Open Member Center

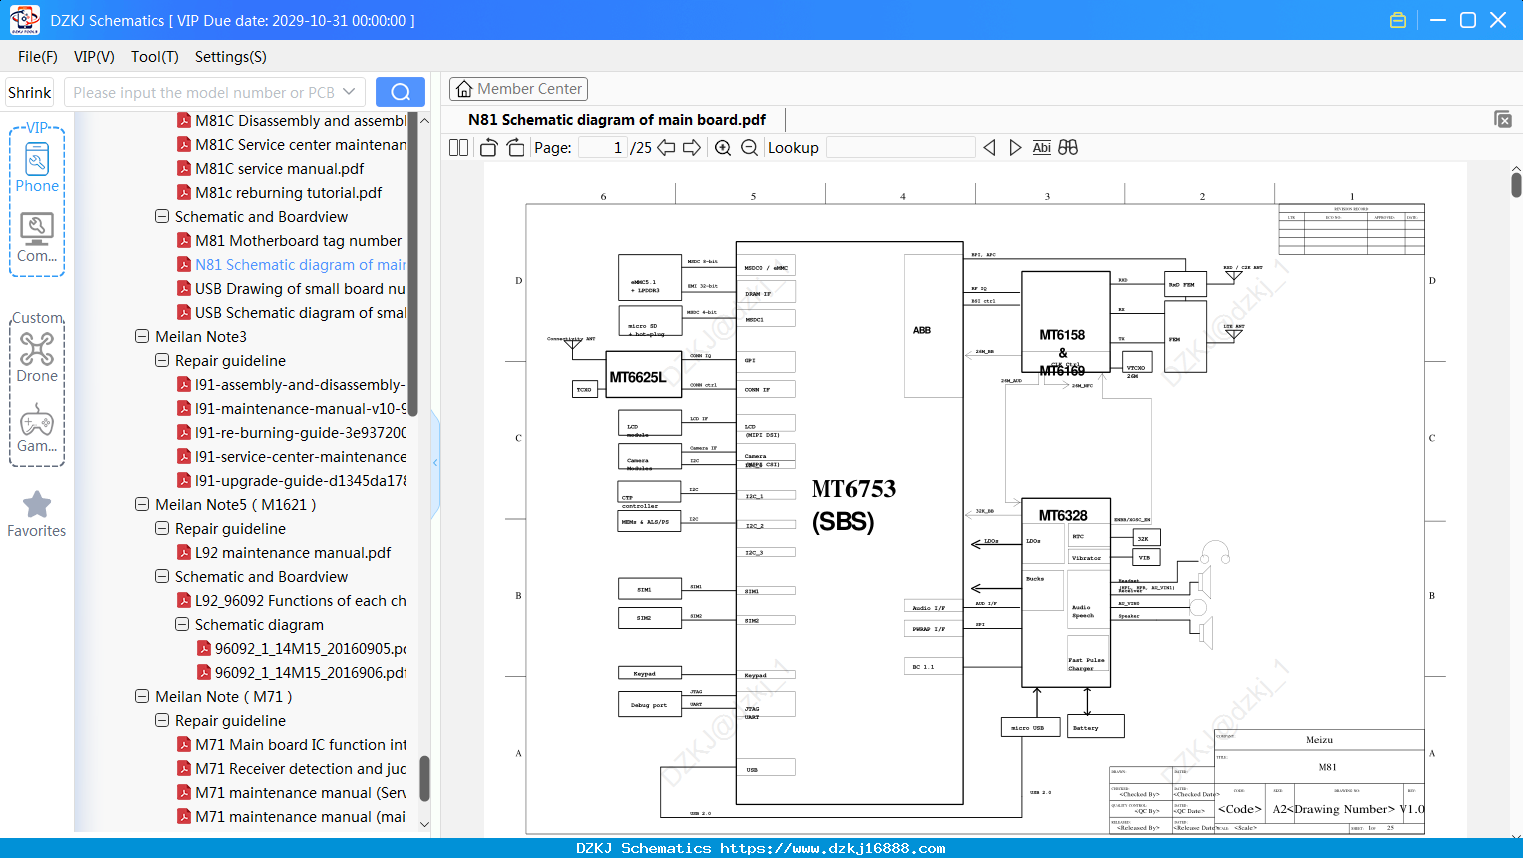pyautogui.click(x=518, y=89)
